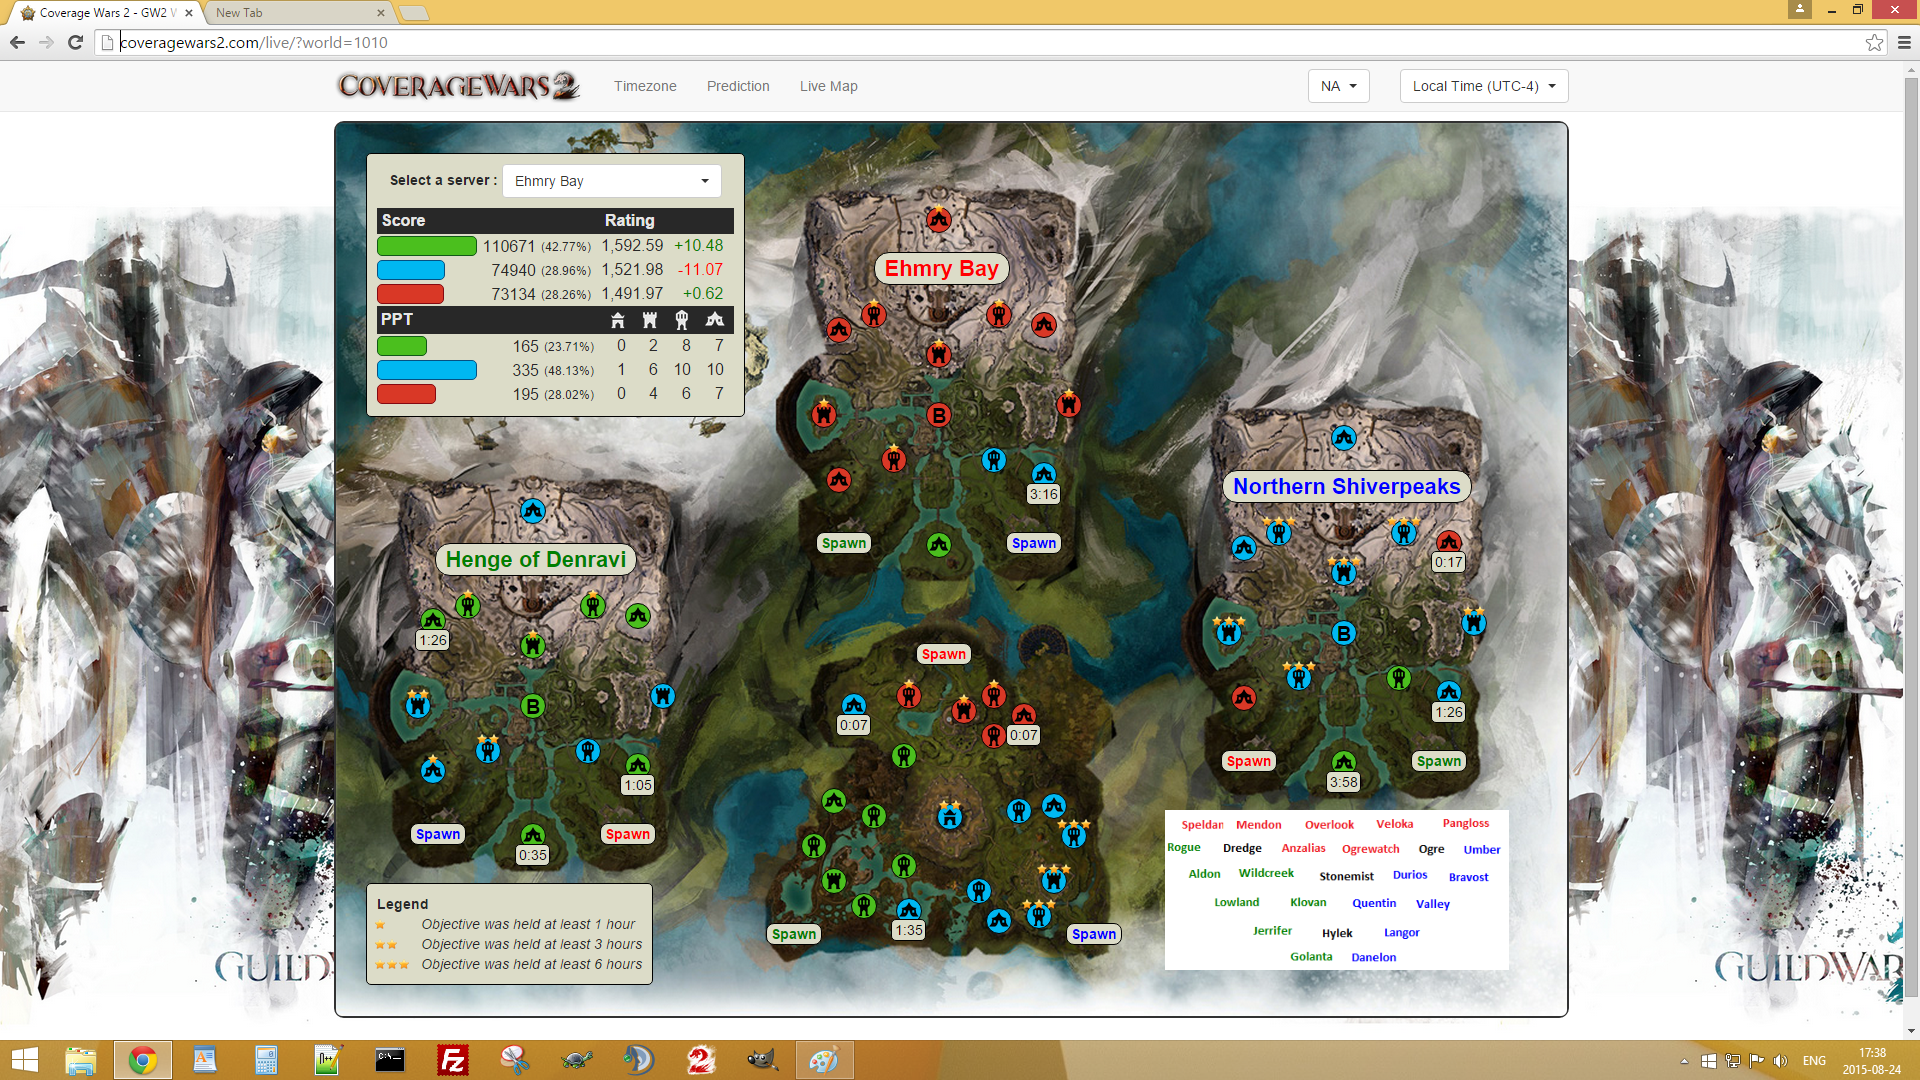Click the camp icon with 3:16 timer
The image size is (1920, 1080).
1043,474
